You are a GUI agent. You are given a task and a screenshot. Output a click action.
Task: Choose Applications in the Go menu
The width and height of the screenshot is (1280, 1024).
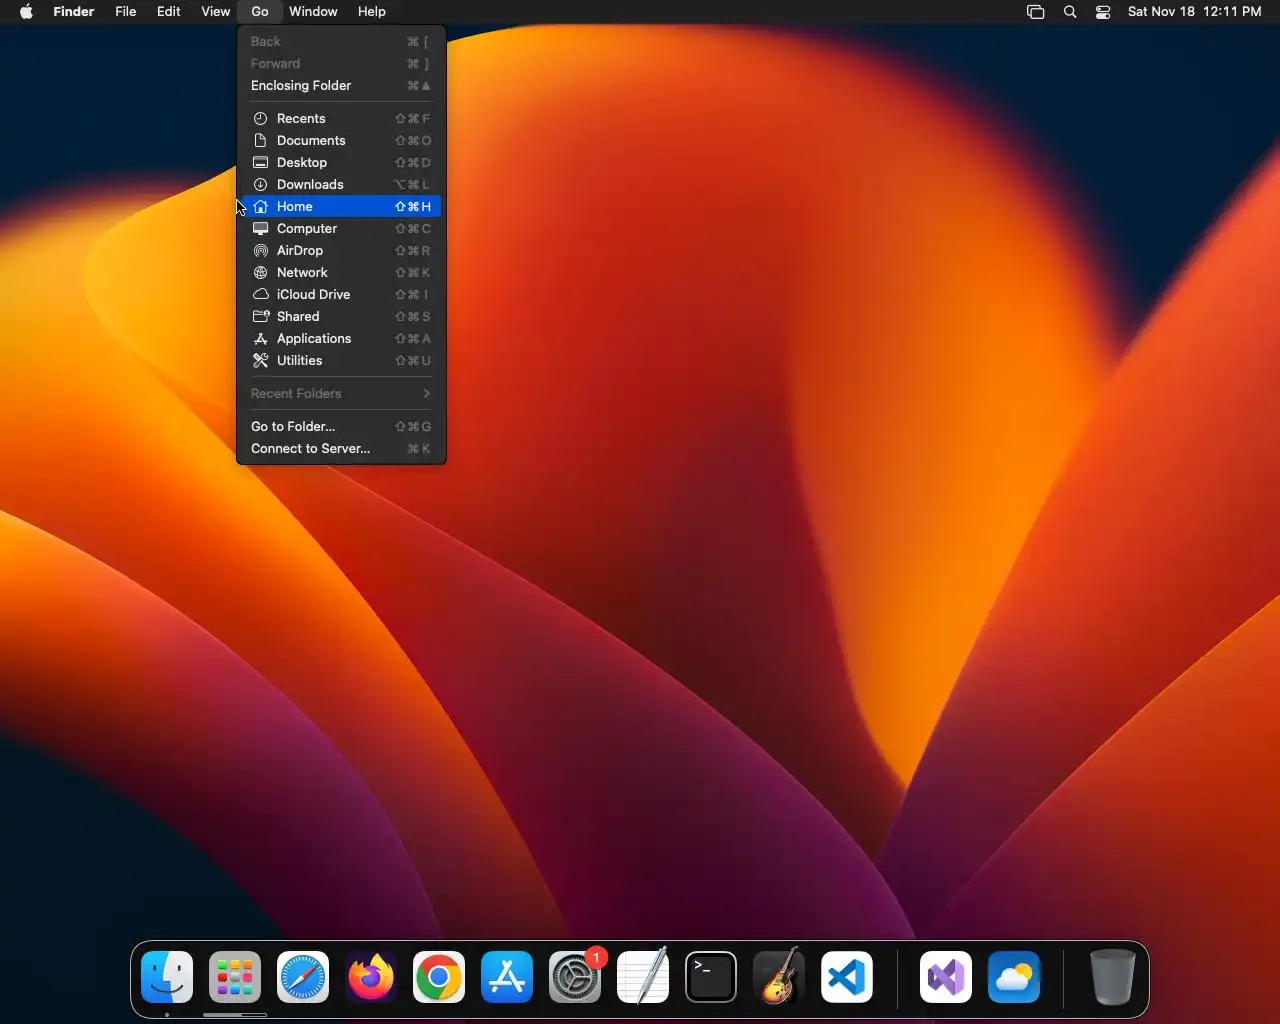coord(341,338)
